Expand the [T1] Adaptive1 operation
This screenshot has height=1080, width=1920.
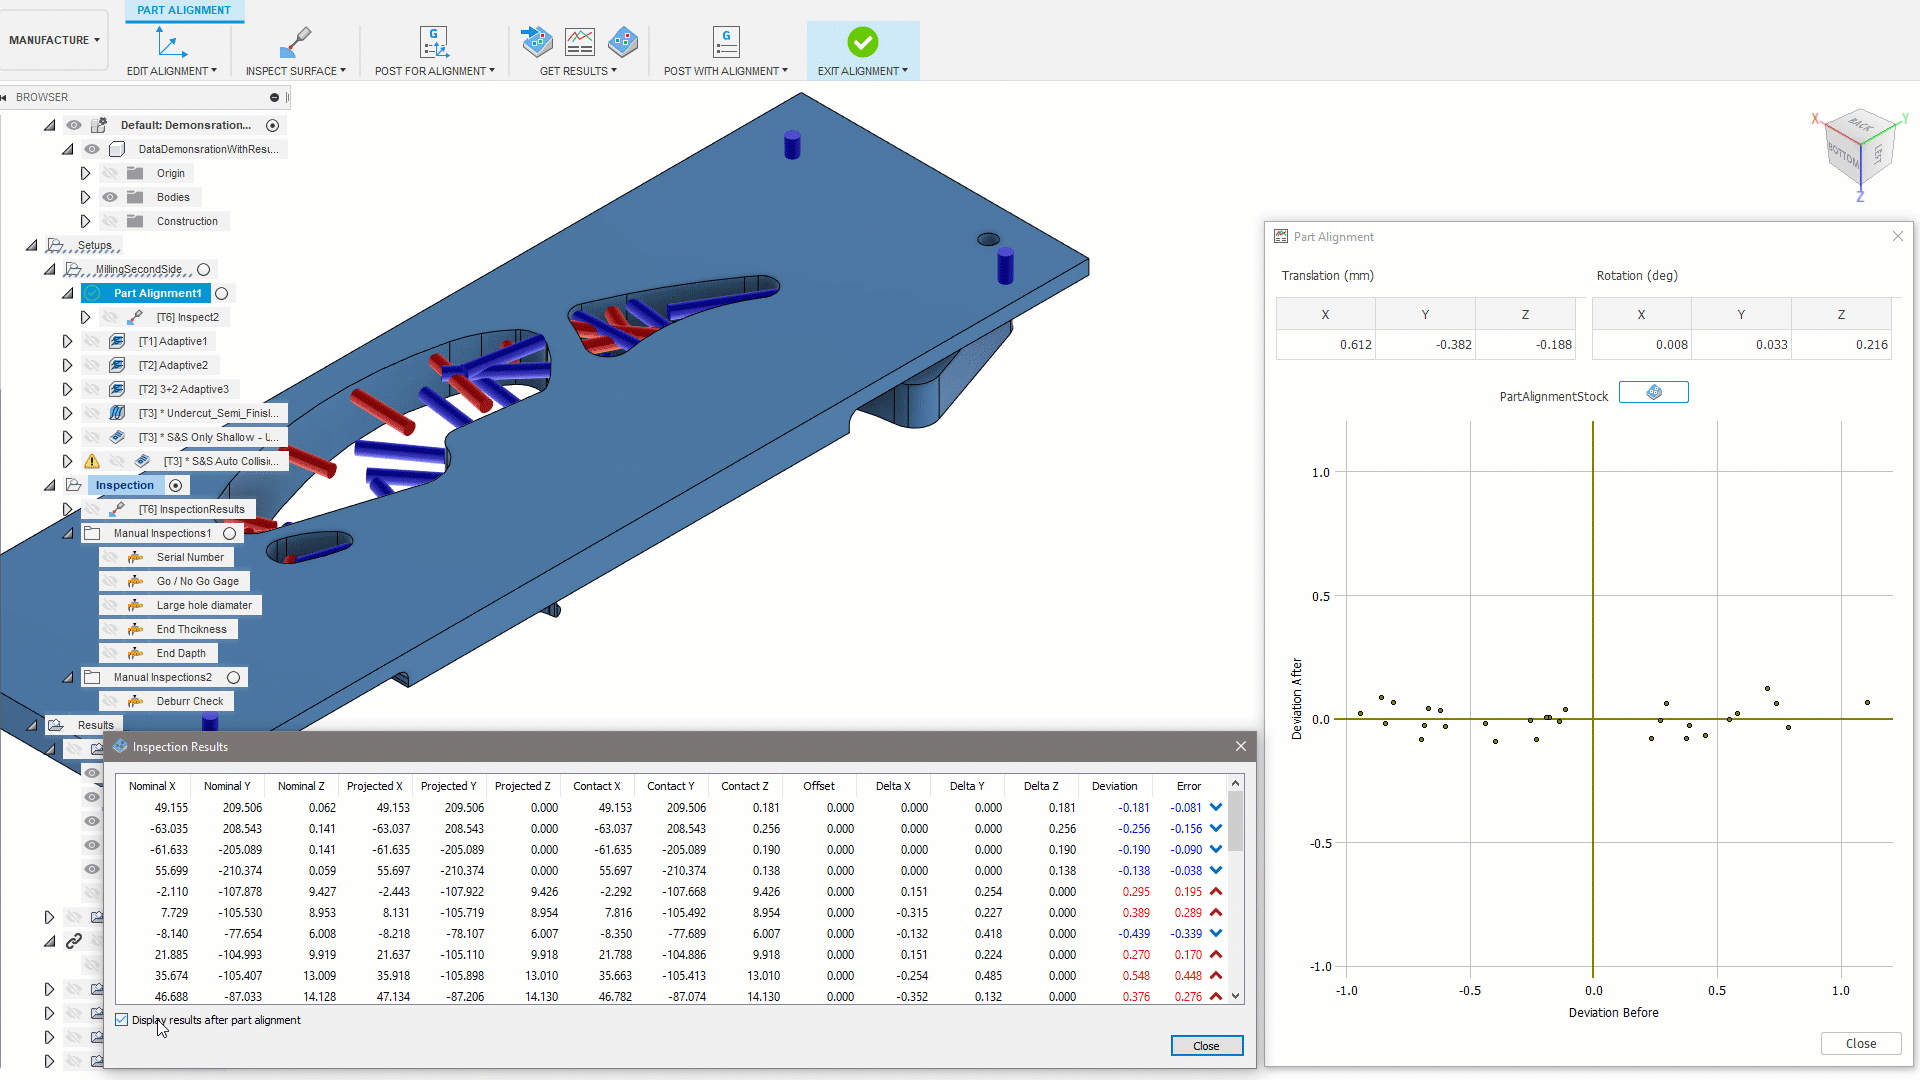67,341
